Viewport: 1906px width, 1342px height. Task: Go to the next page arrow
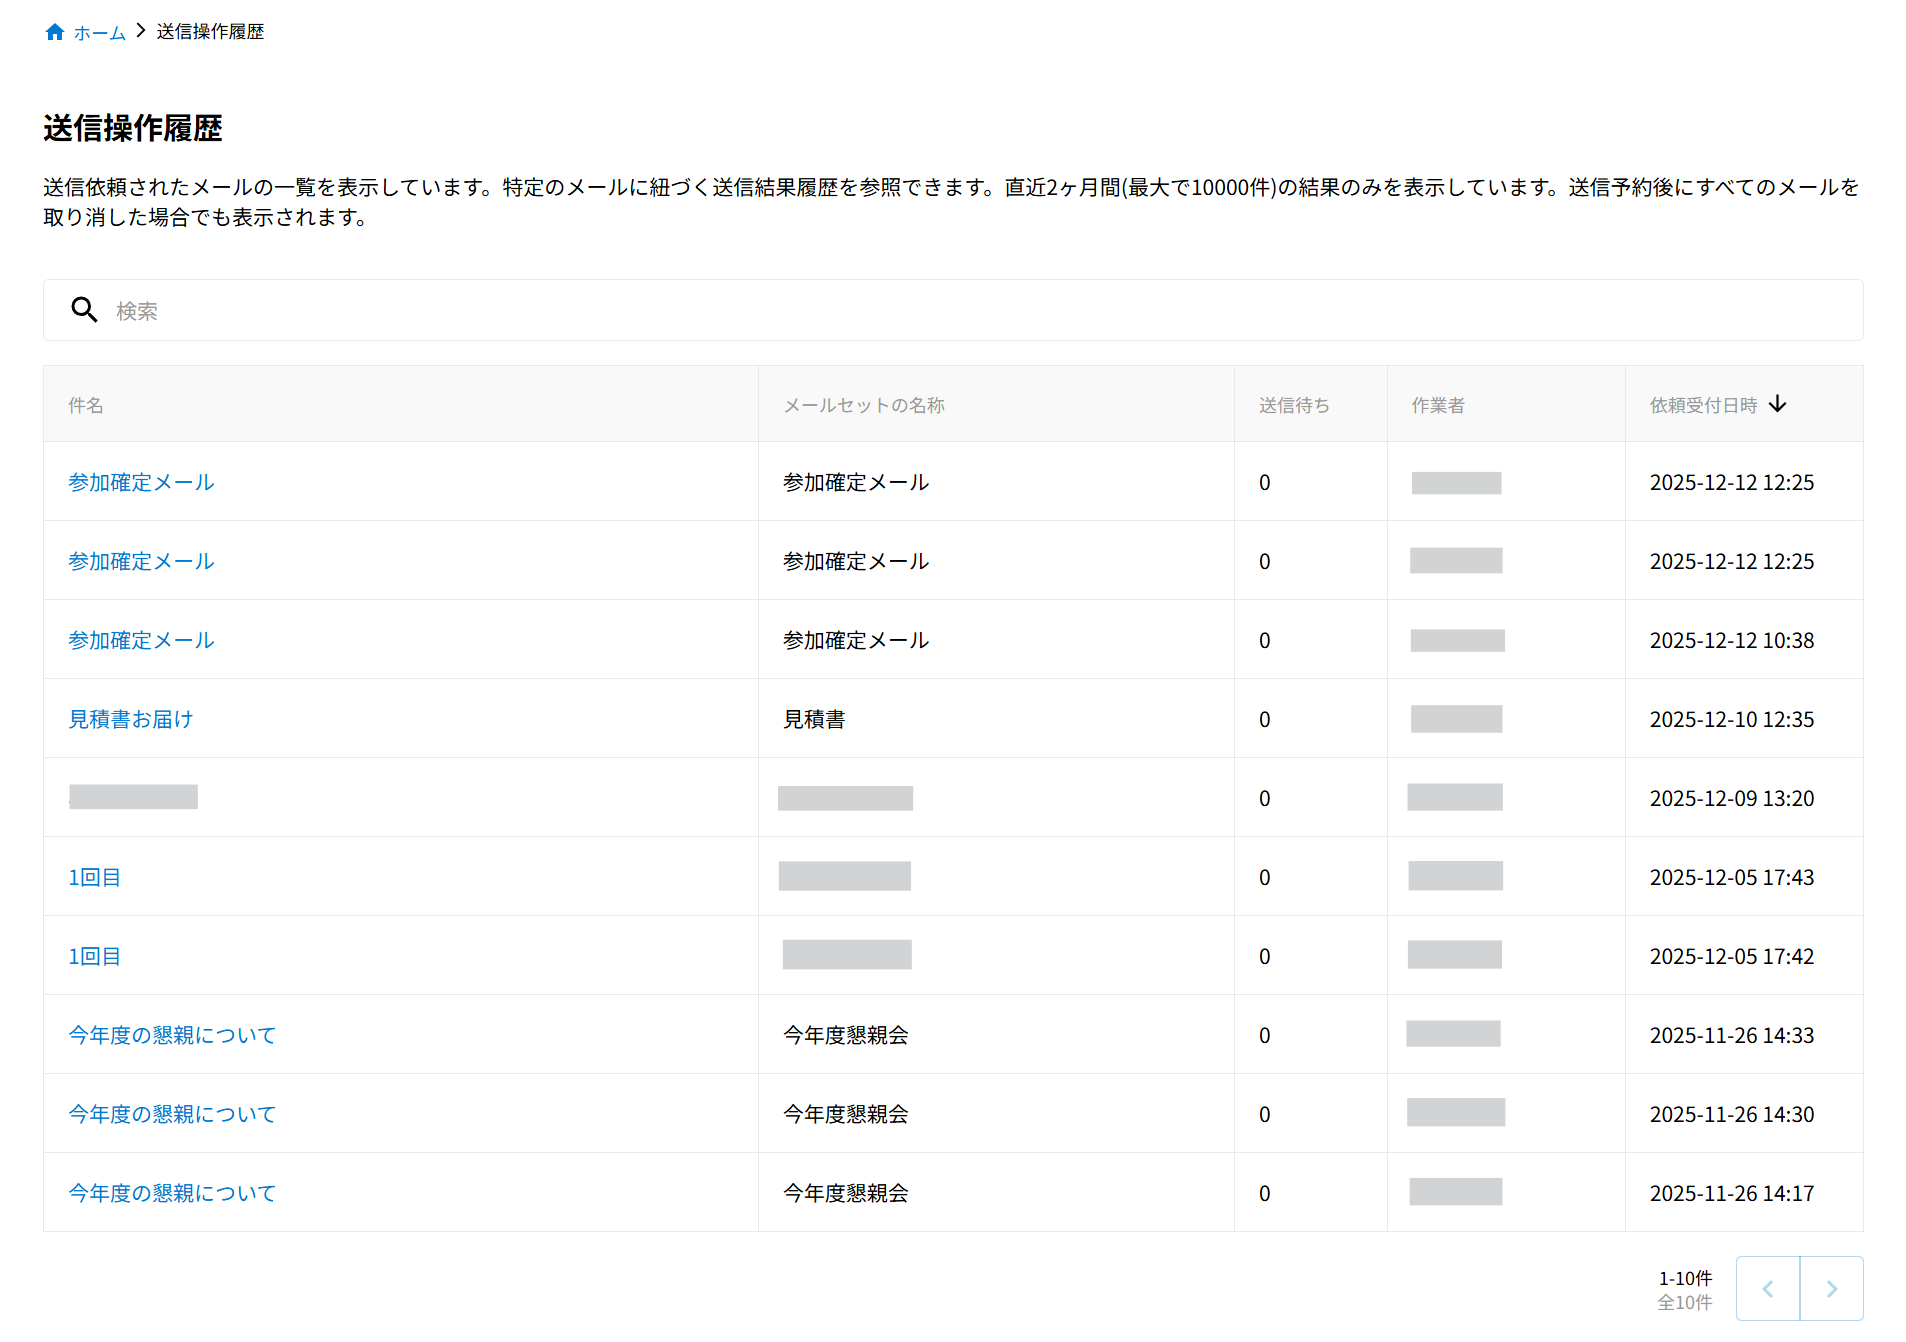point(1831,1289)
